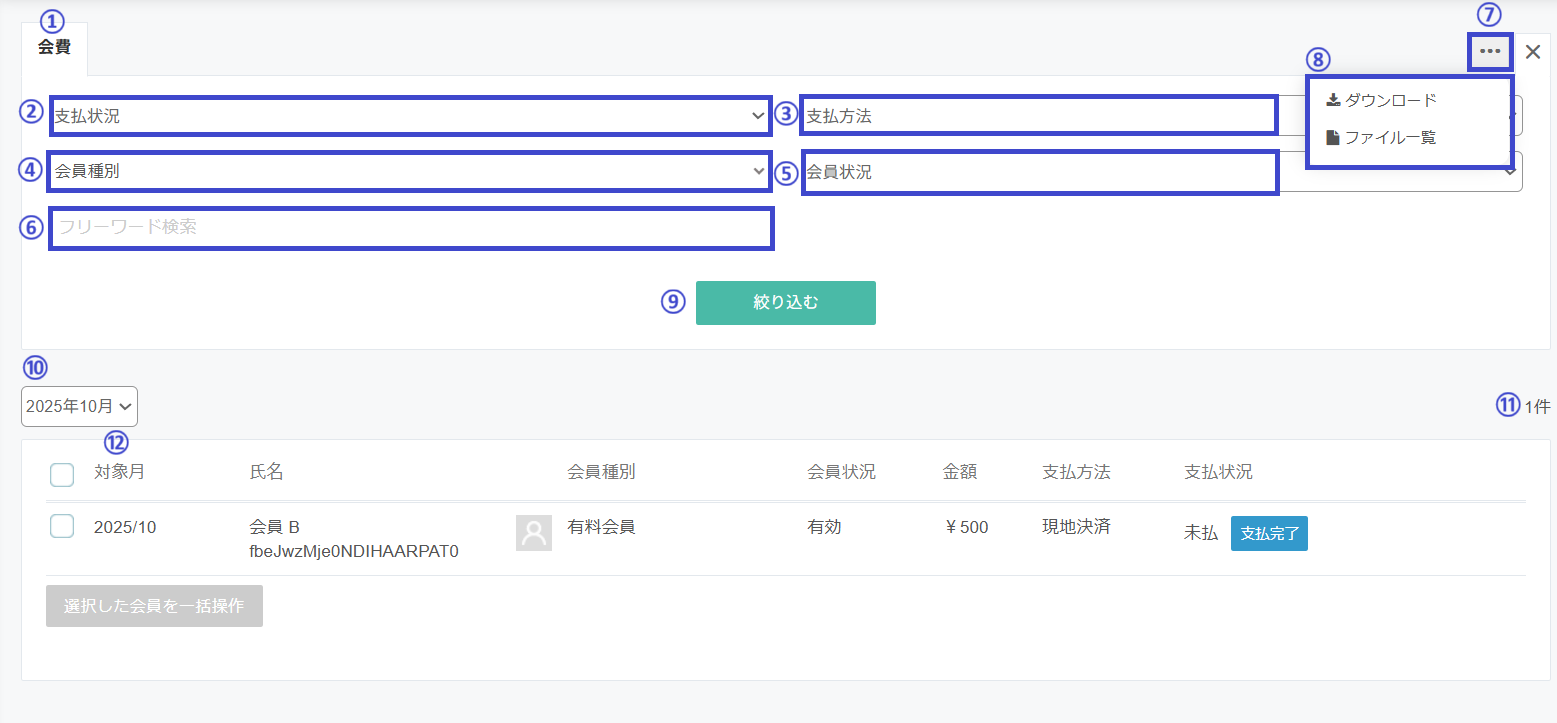Click the green 絞り込む filter button
Image resolution: width=1557 pixels, height=723 pixels.
click(x=786, y=303)
